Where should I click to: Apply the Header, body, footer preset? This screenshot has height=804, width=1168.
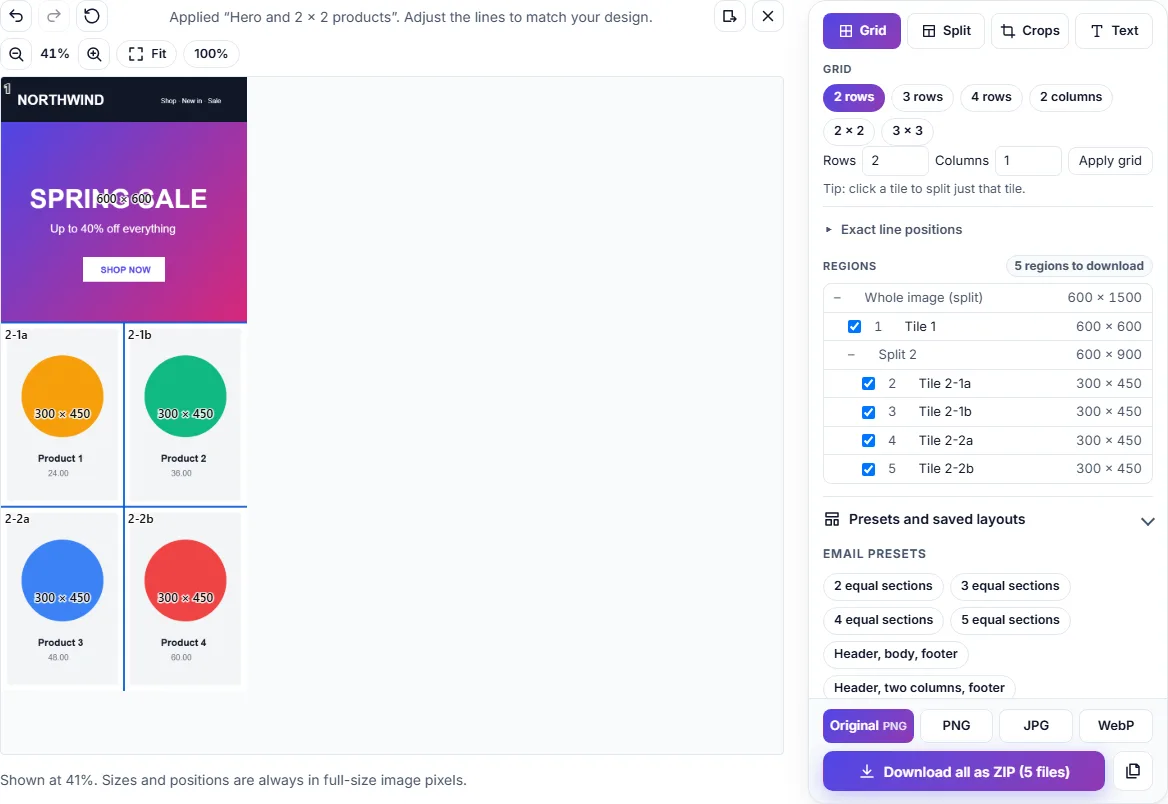pyautogui.click(x=895, y=654)
